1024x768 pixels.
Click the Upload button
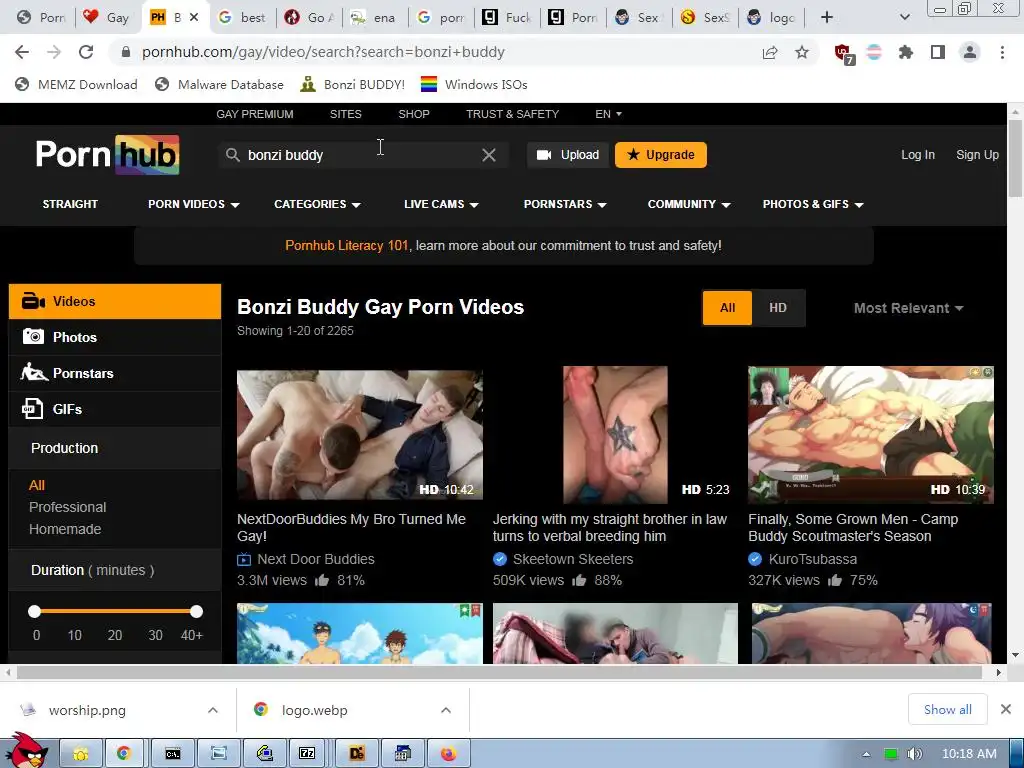(x=568, y=155)
